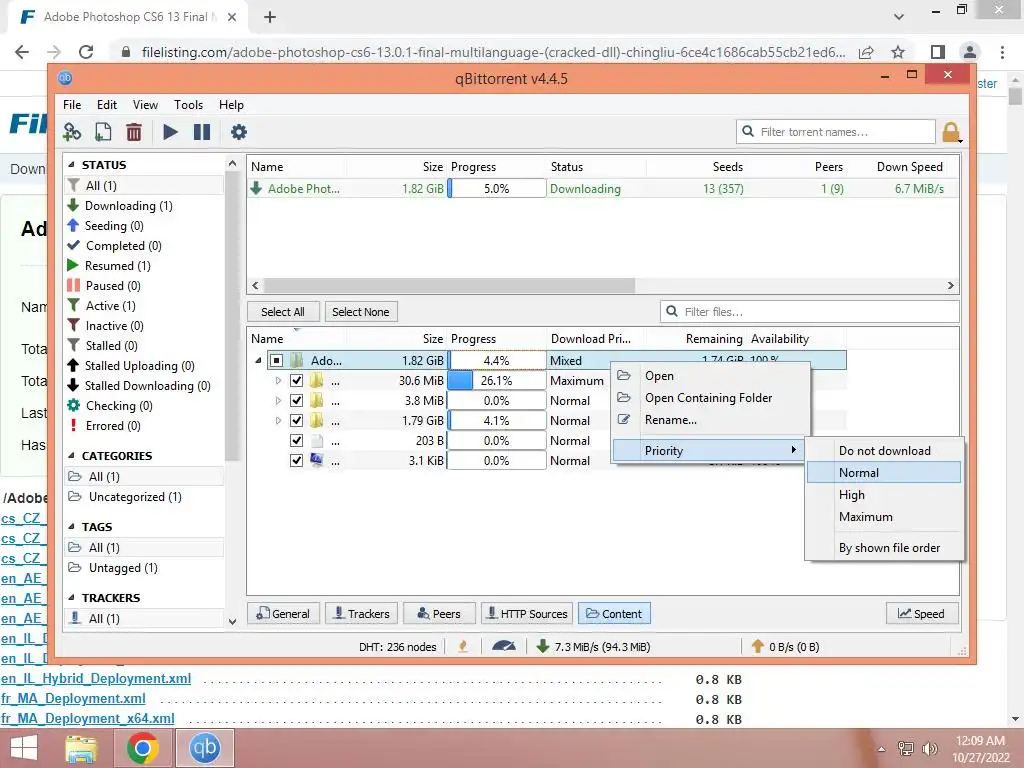
Task: Expand the 3.8 MiB folder
Action: click(278, 400)
